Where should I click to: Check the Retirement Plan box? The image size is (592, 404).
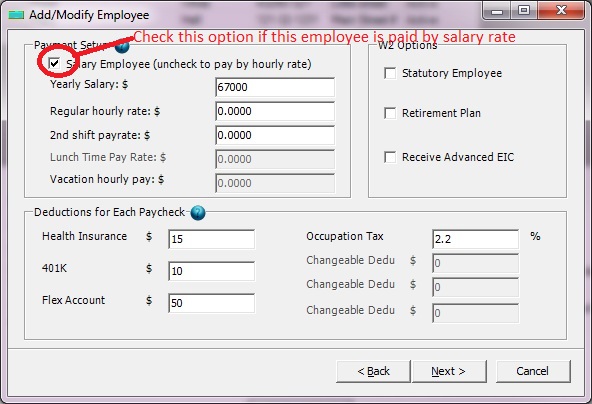(390, 113)
